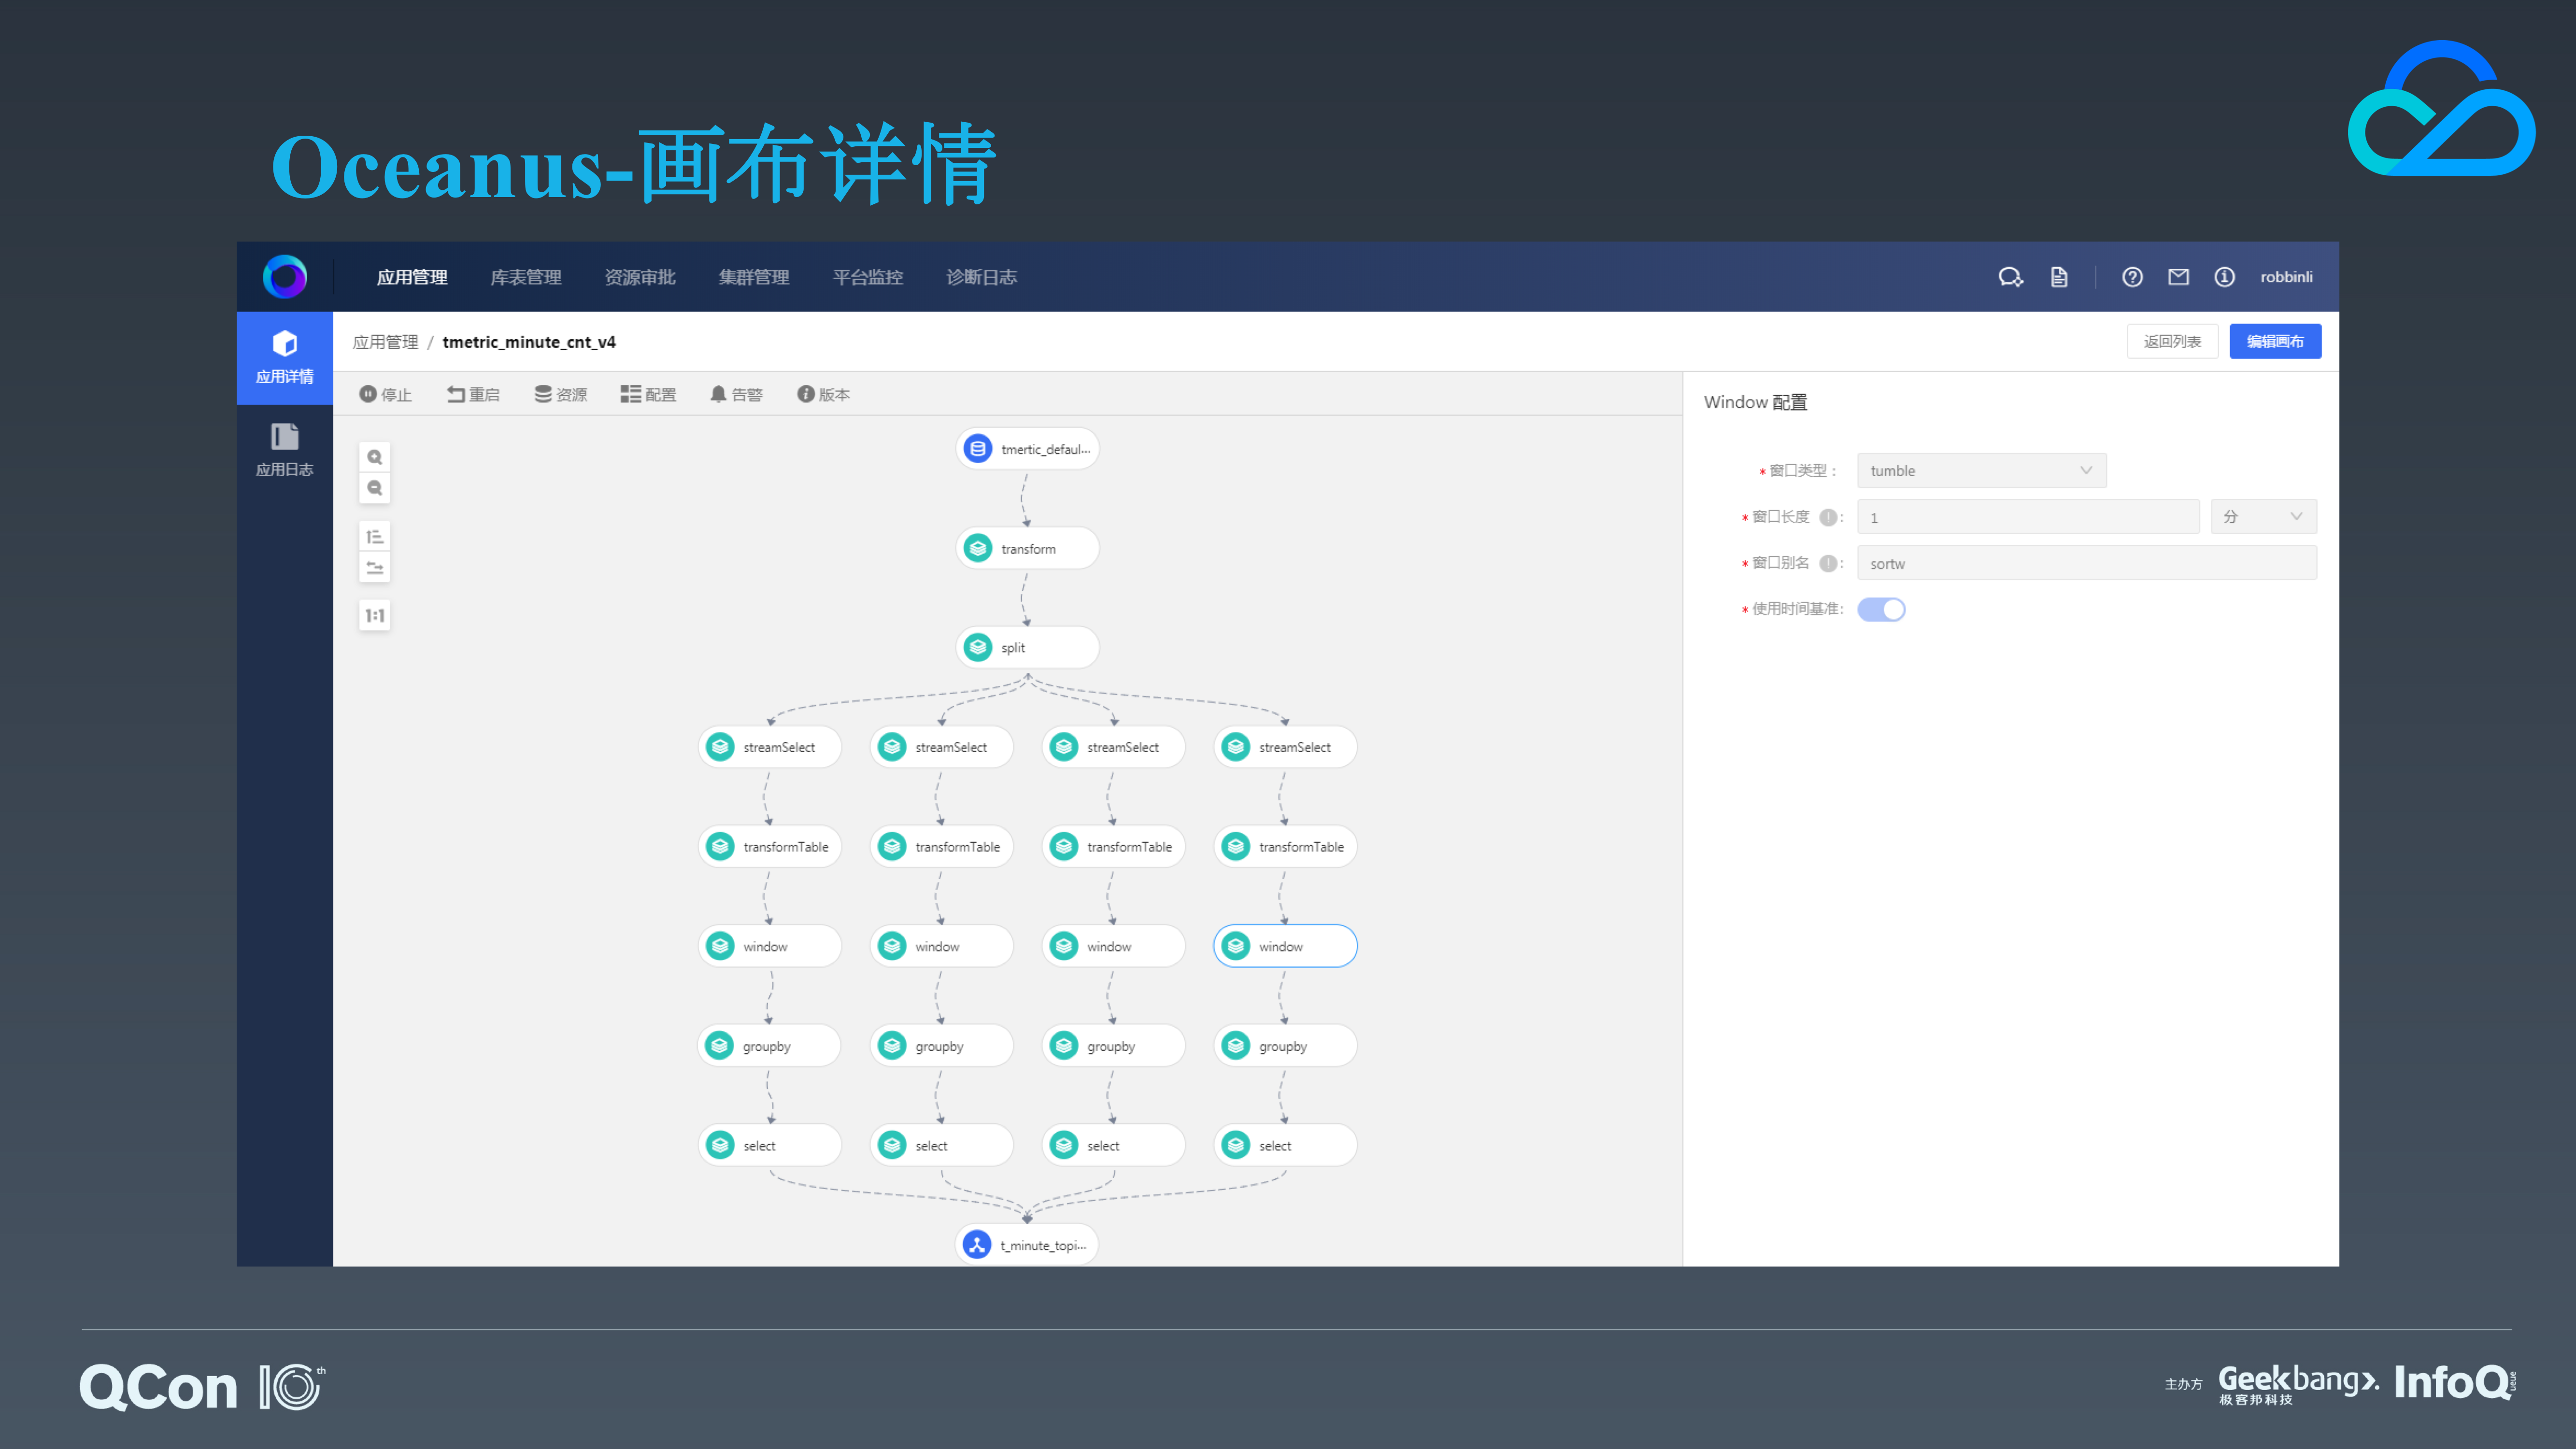Select the t_minute_topi... sink node
Image resolution: width=2576 pixels, height=1449 pixels.
(x=1027, y=1245)
